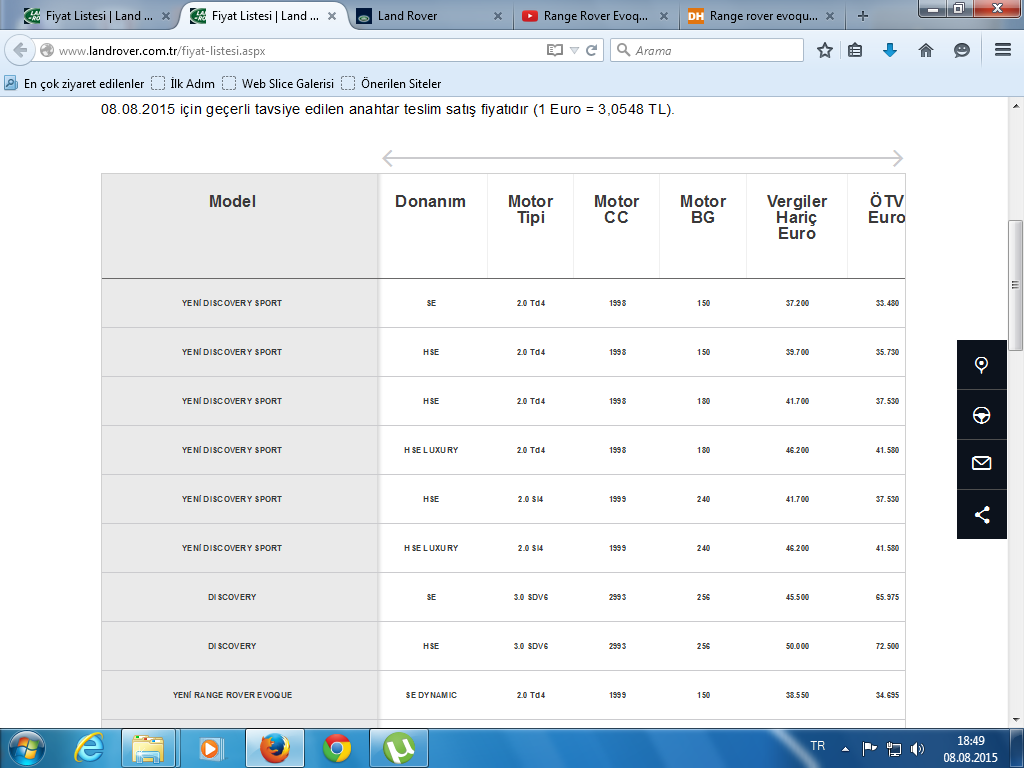Click the URL address bar
The image size is (1024, 768).
point(300,50)
